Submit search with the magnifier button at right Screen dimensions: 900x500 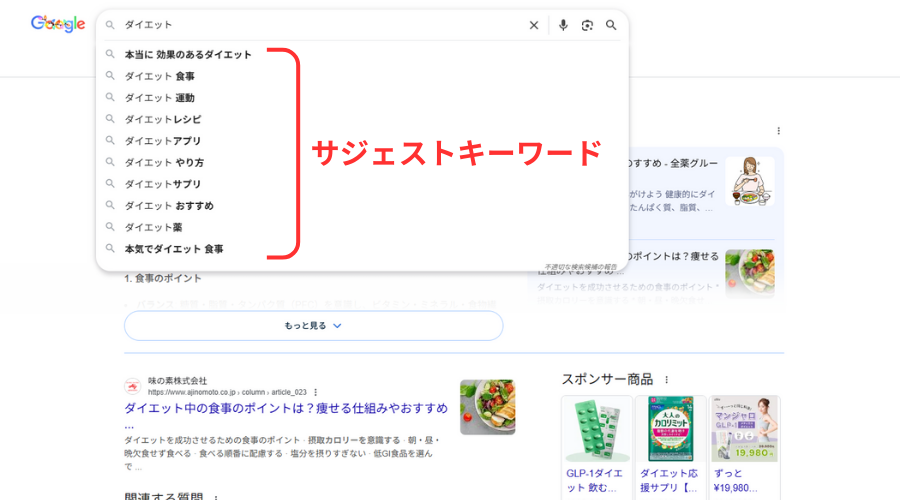pyautogui.click(x=611, y=25)
